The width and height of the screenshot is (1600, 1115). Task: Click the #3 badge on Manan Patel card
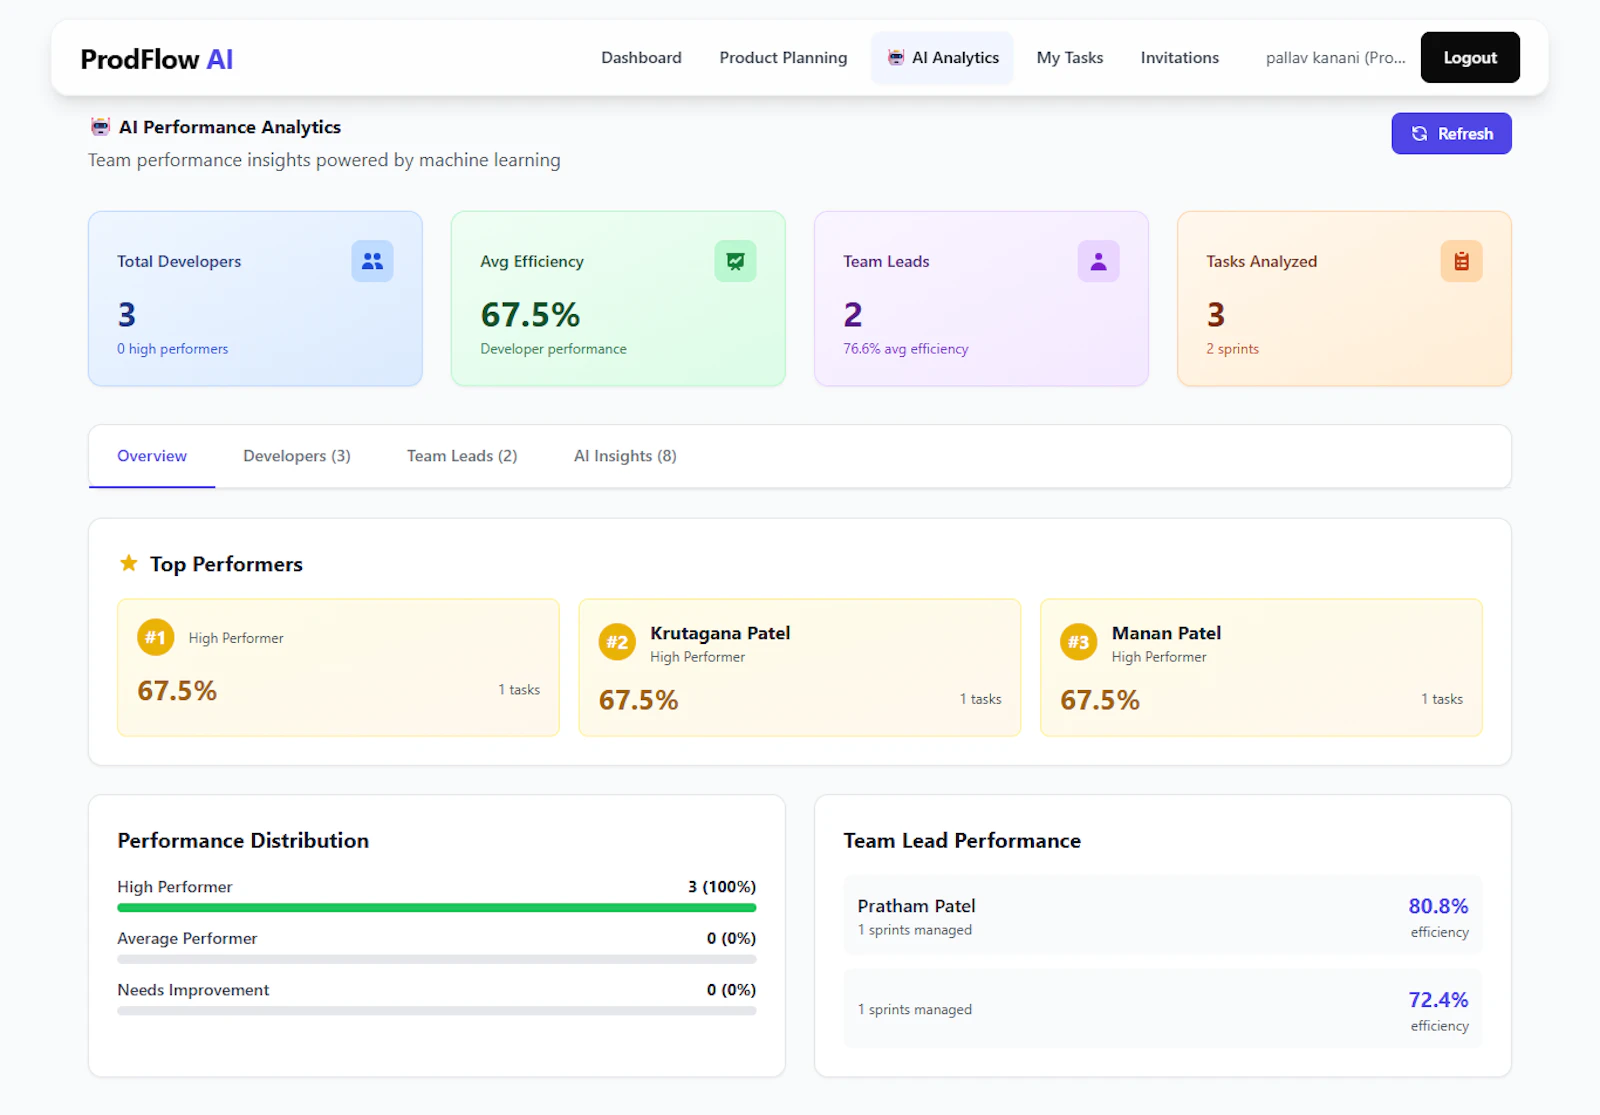[x=1078, y=643]
